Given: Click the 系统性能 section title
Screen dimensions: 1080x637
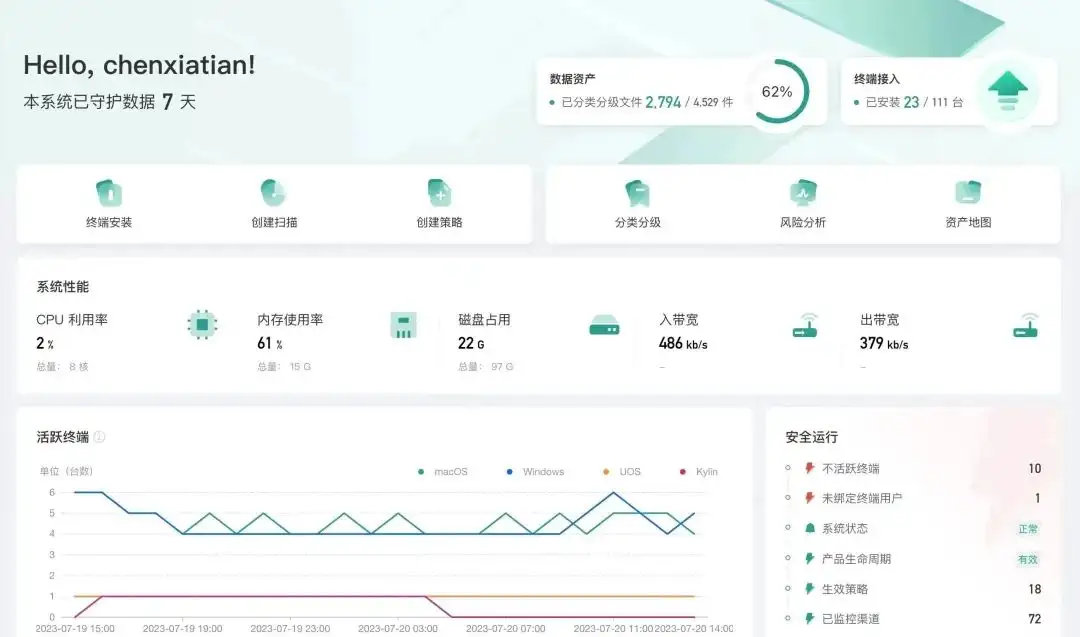Looking at the screenshot, I should pyautogui.click(x=63, y=286).
